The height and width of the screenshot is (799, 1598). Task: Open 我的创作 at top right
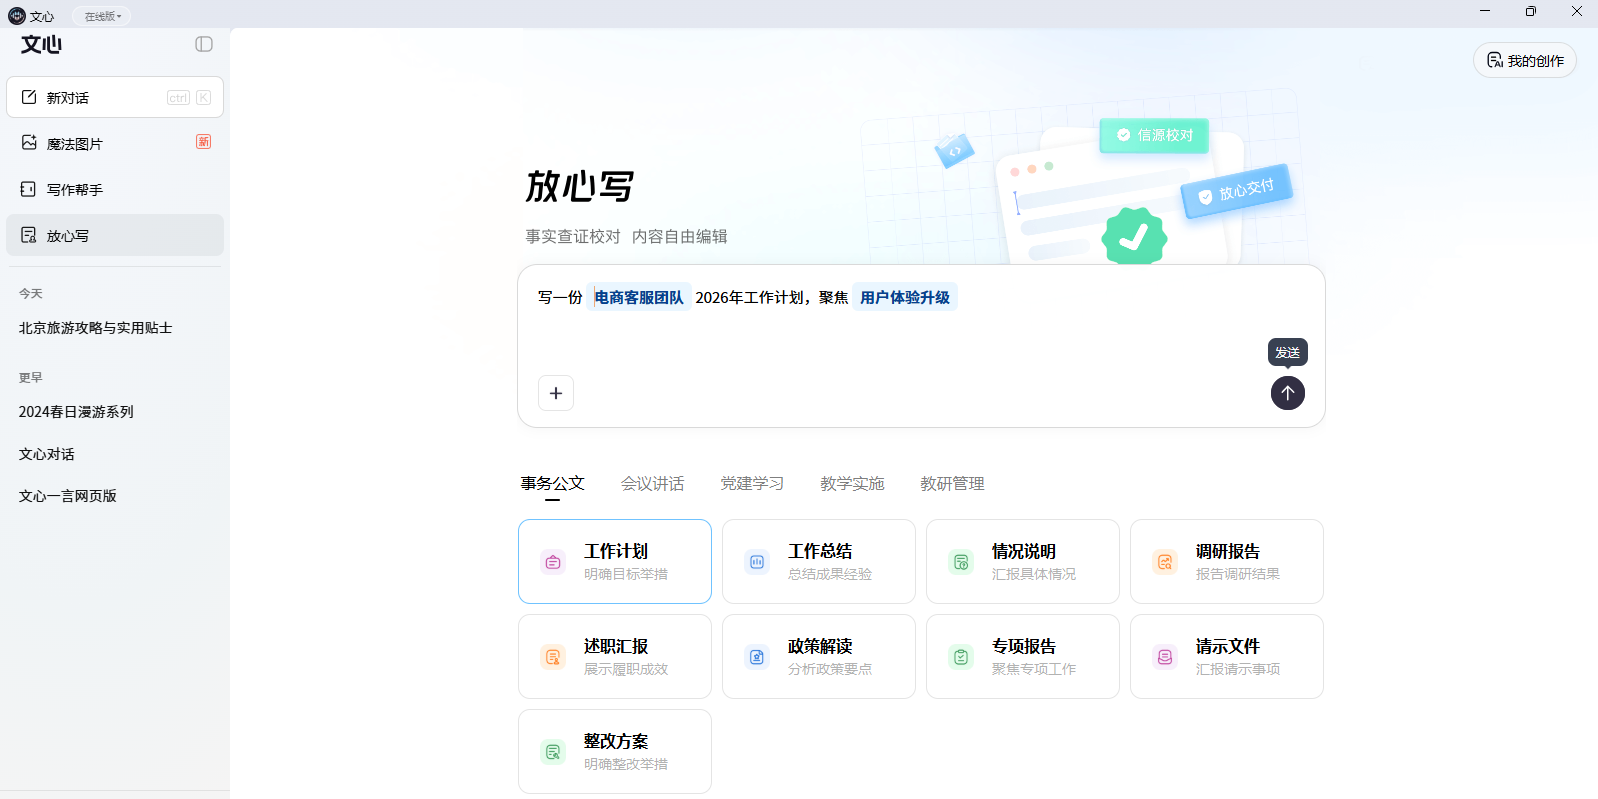1524,61
